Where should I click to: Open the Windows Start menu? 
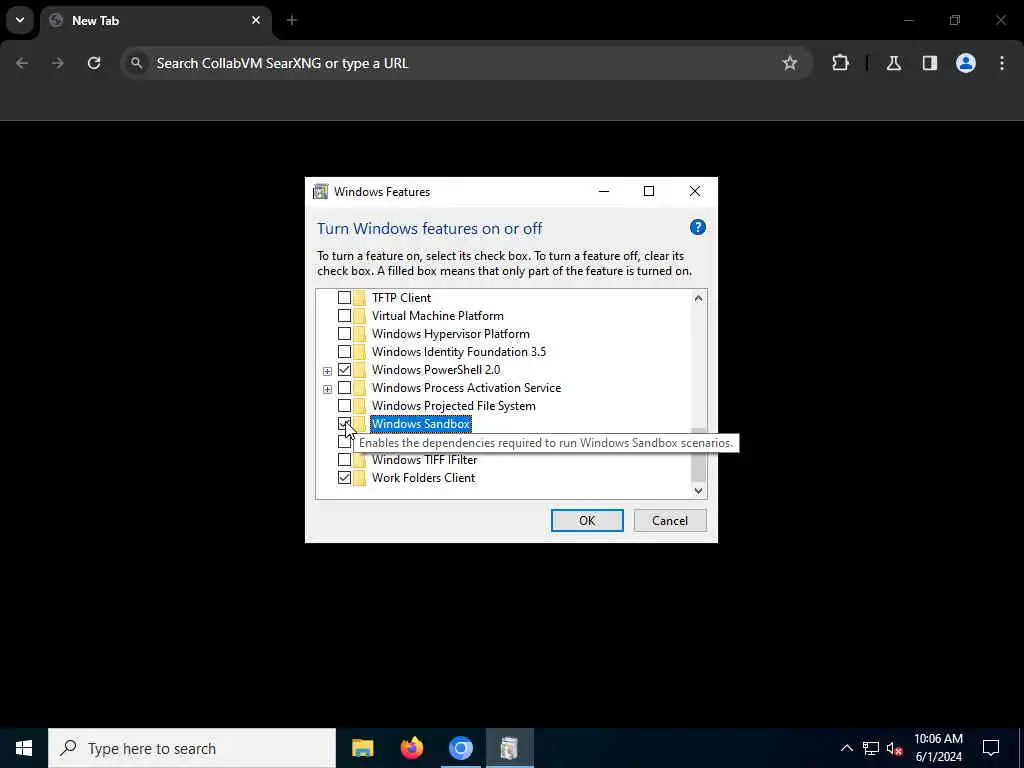pos(24,748)
